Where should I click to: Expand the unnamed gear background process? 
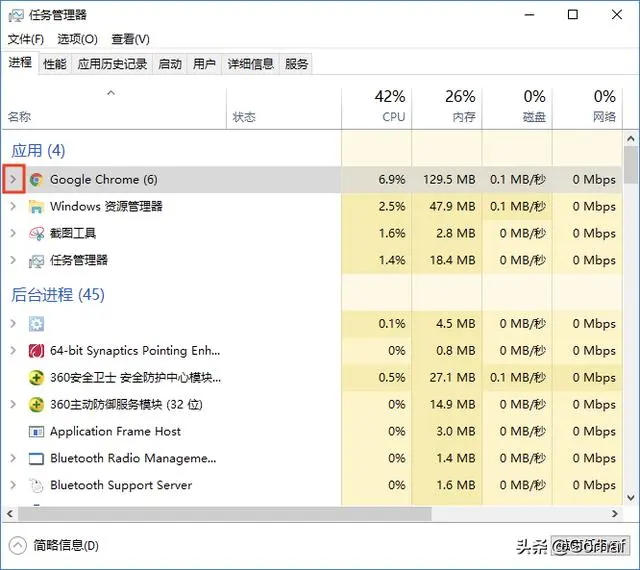pyautogui.click(x=13, y=323)
